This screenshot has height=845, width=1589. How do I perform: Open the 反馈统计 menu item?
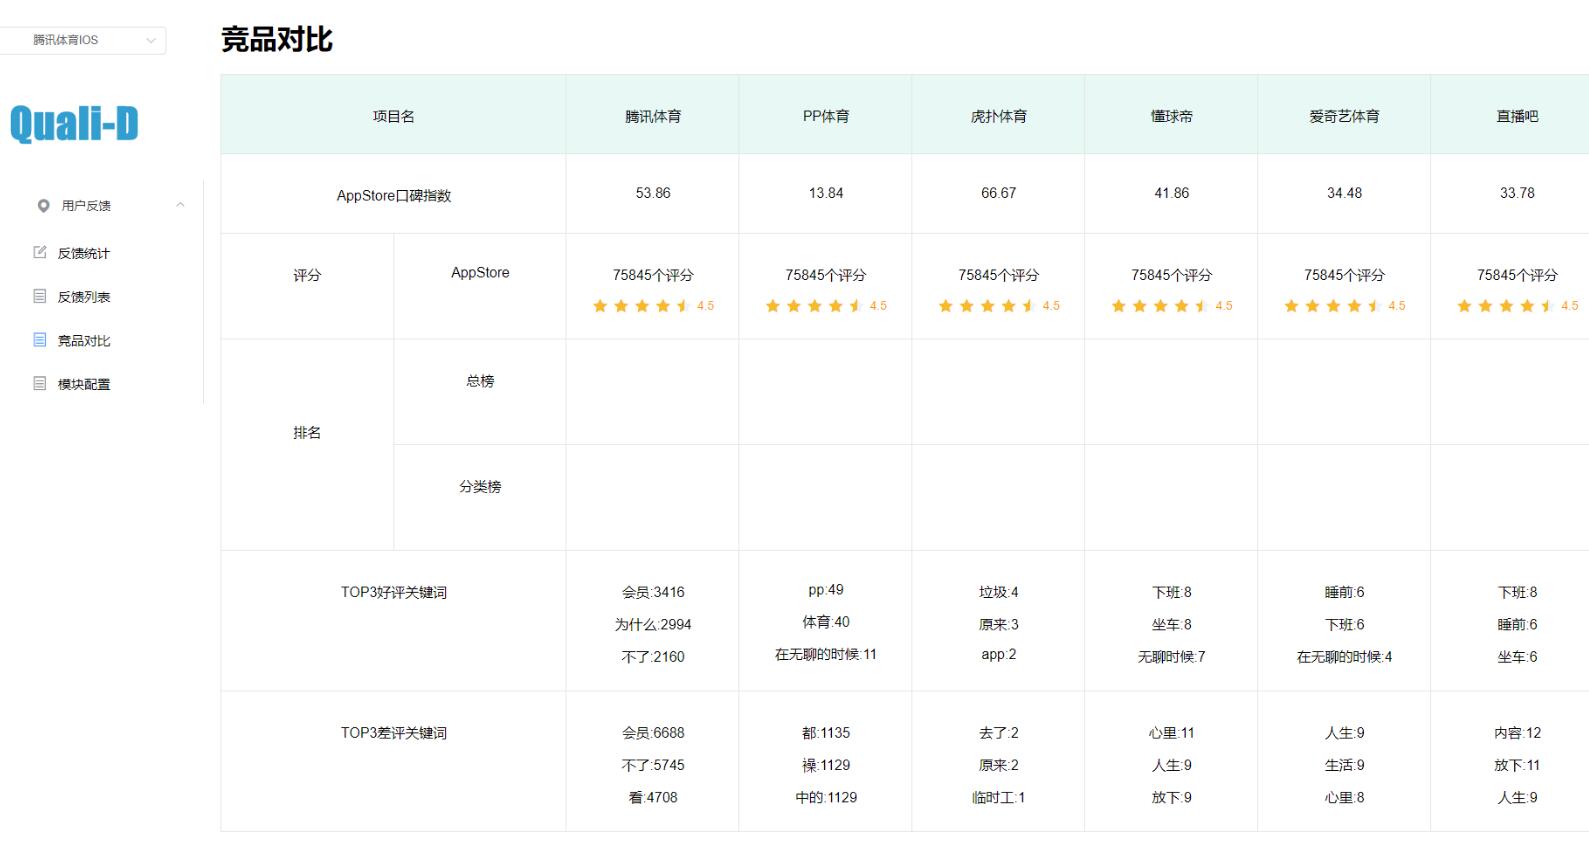(84, 254)
